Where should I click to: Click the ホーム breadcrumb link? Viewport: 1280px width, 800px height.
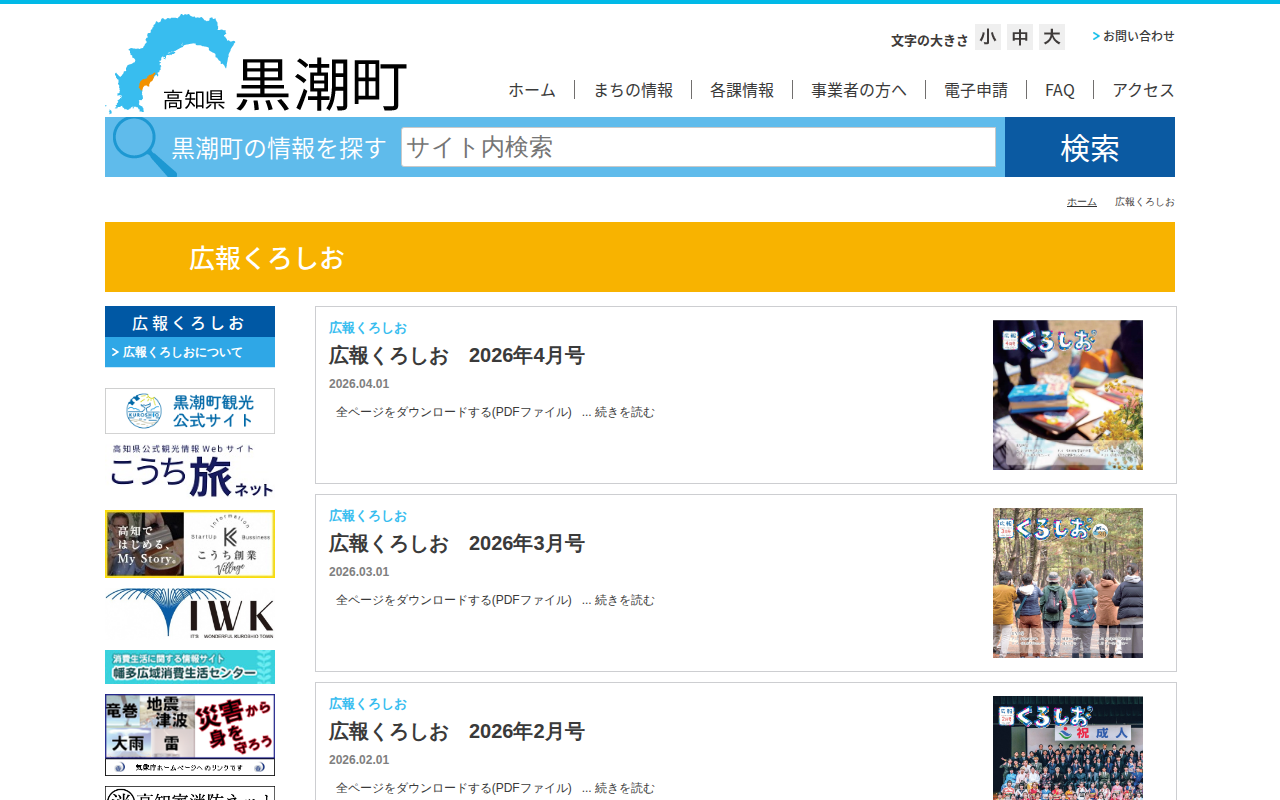pyautogui.click(x=1082, y=202)
